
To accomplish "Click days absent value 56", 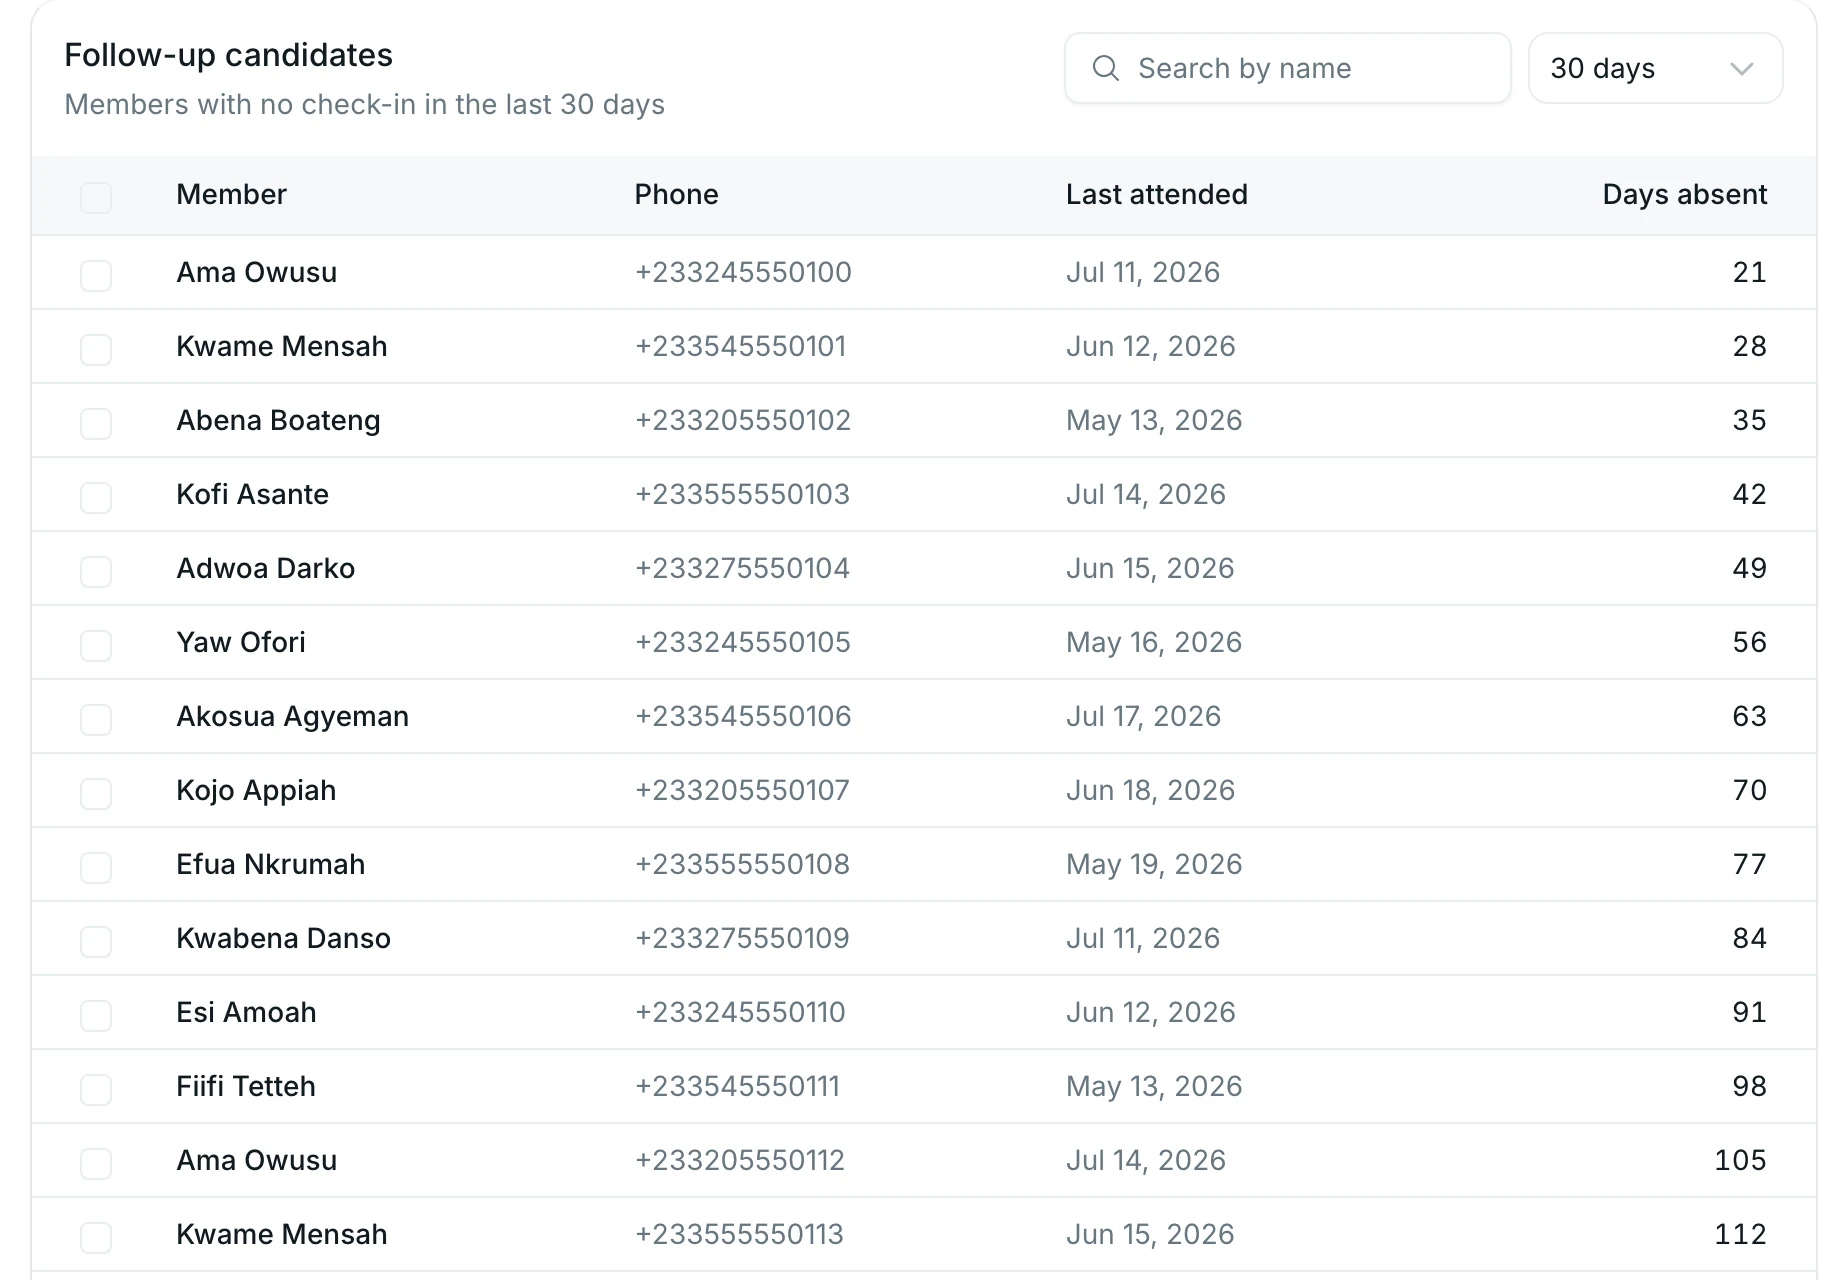I will tap(1749, 642).
